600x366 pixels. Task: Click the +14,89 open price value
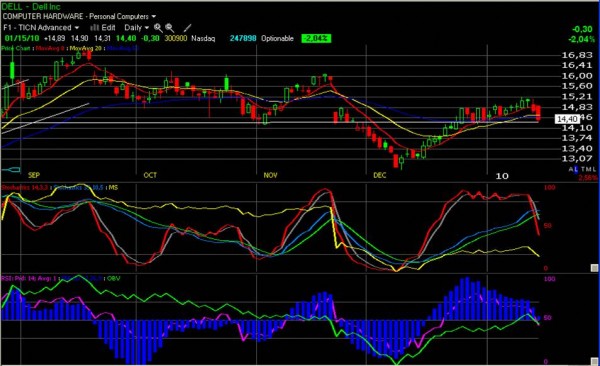coord(54,38)
